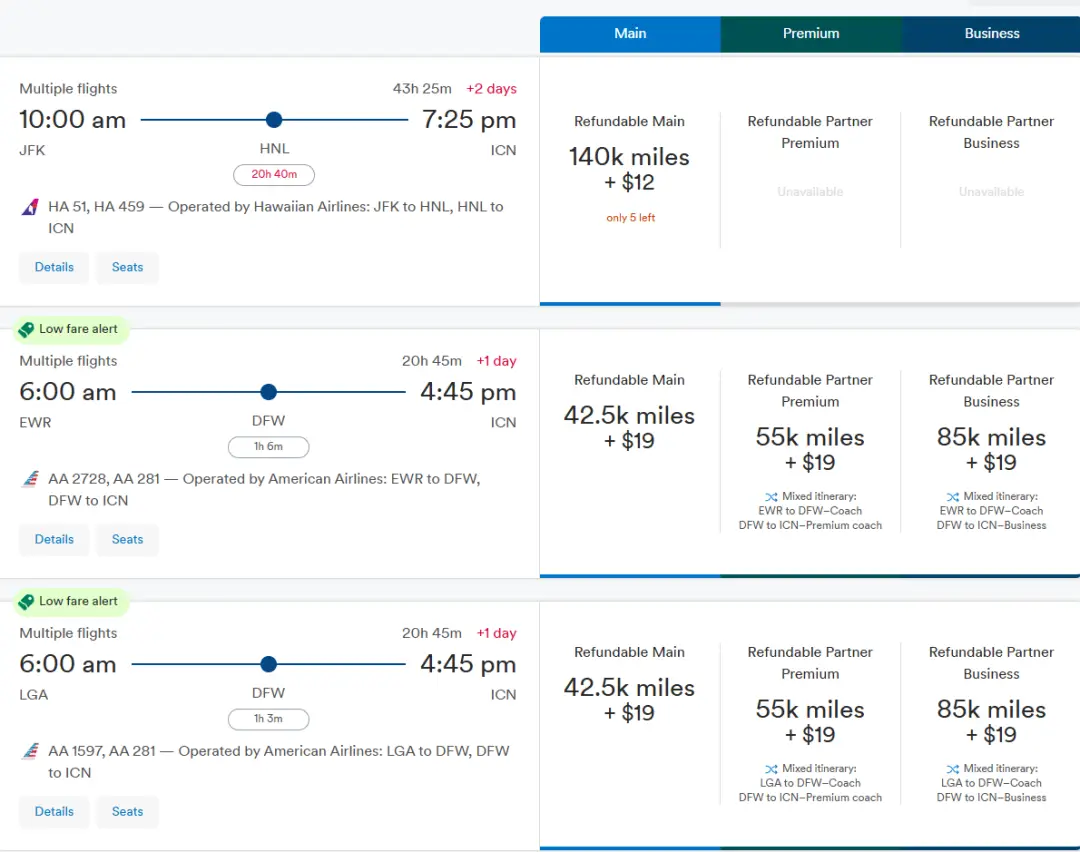
Task: View Seats for the LGA flight
Action: [127, 811]
